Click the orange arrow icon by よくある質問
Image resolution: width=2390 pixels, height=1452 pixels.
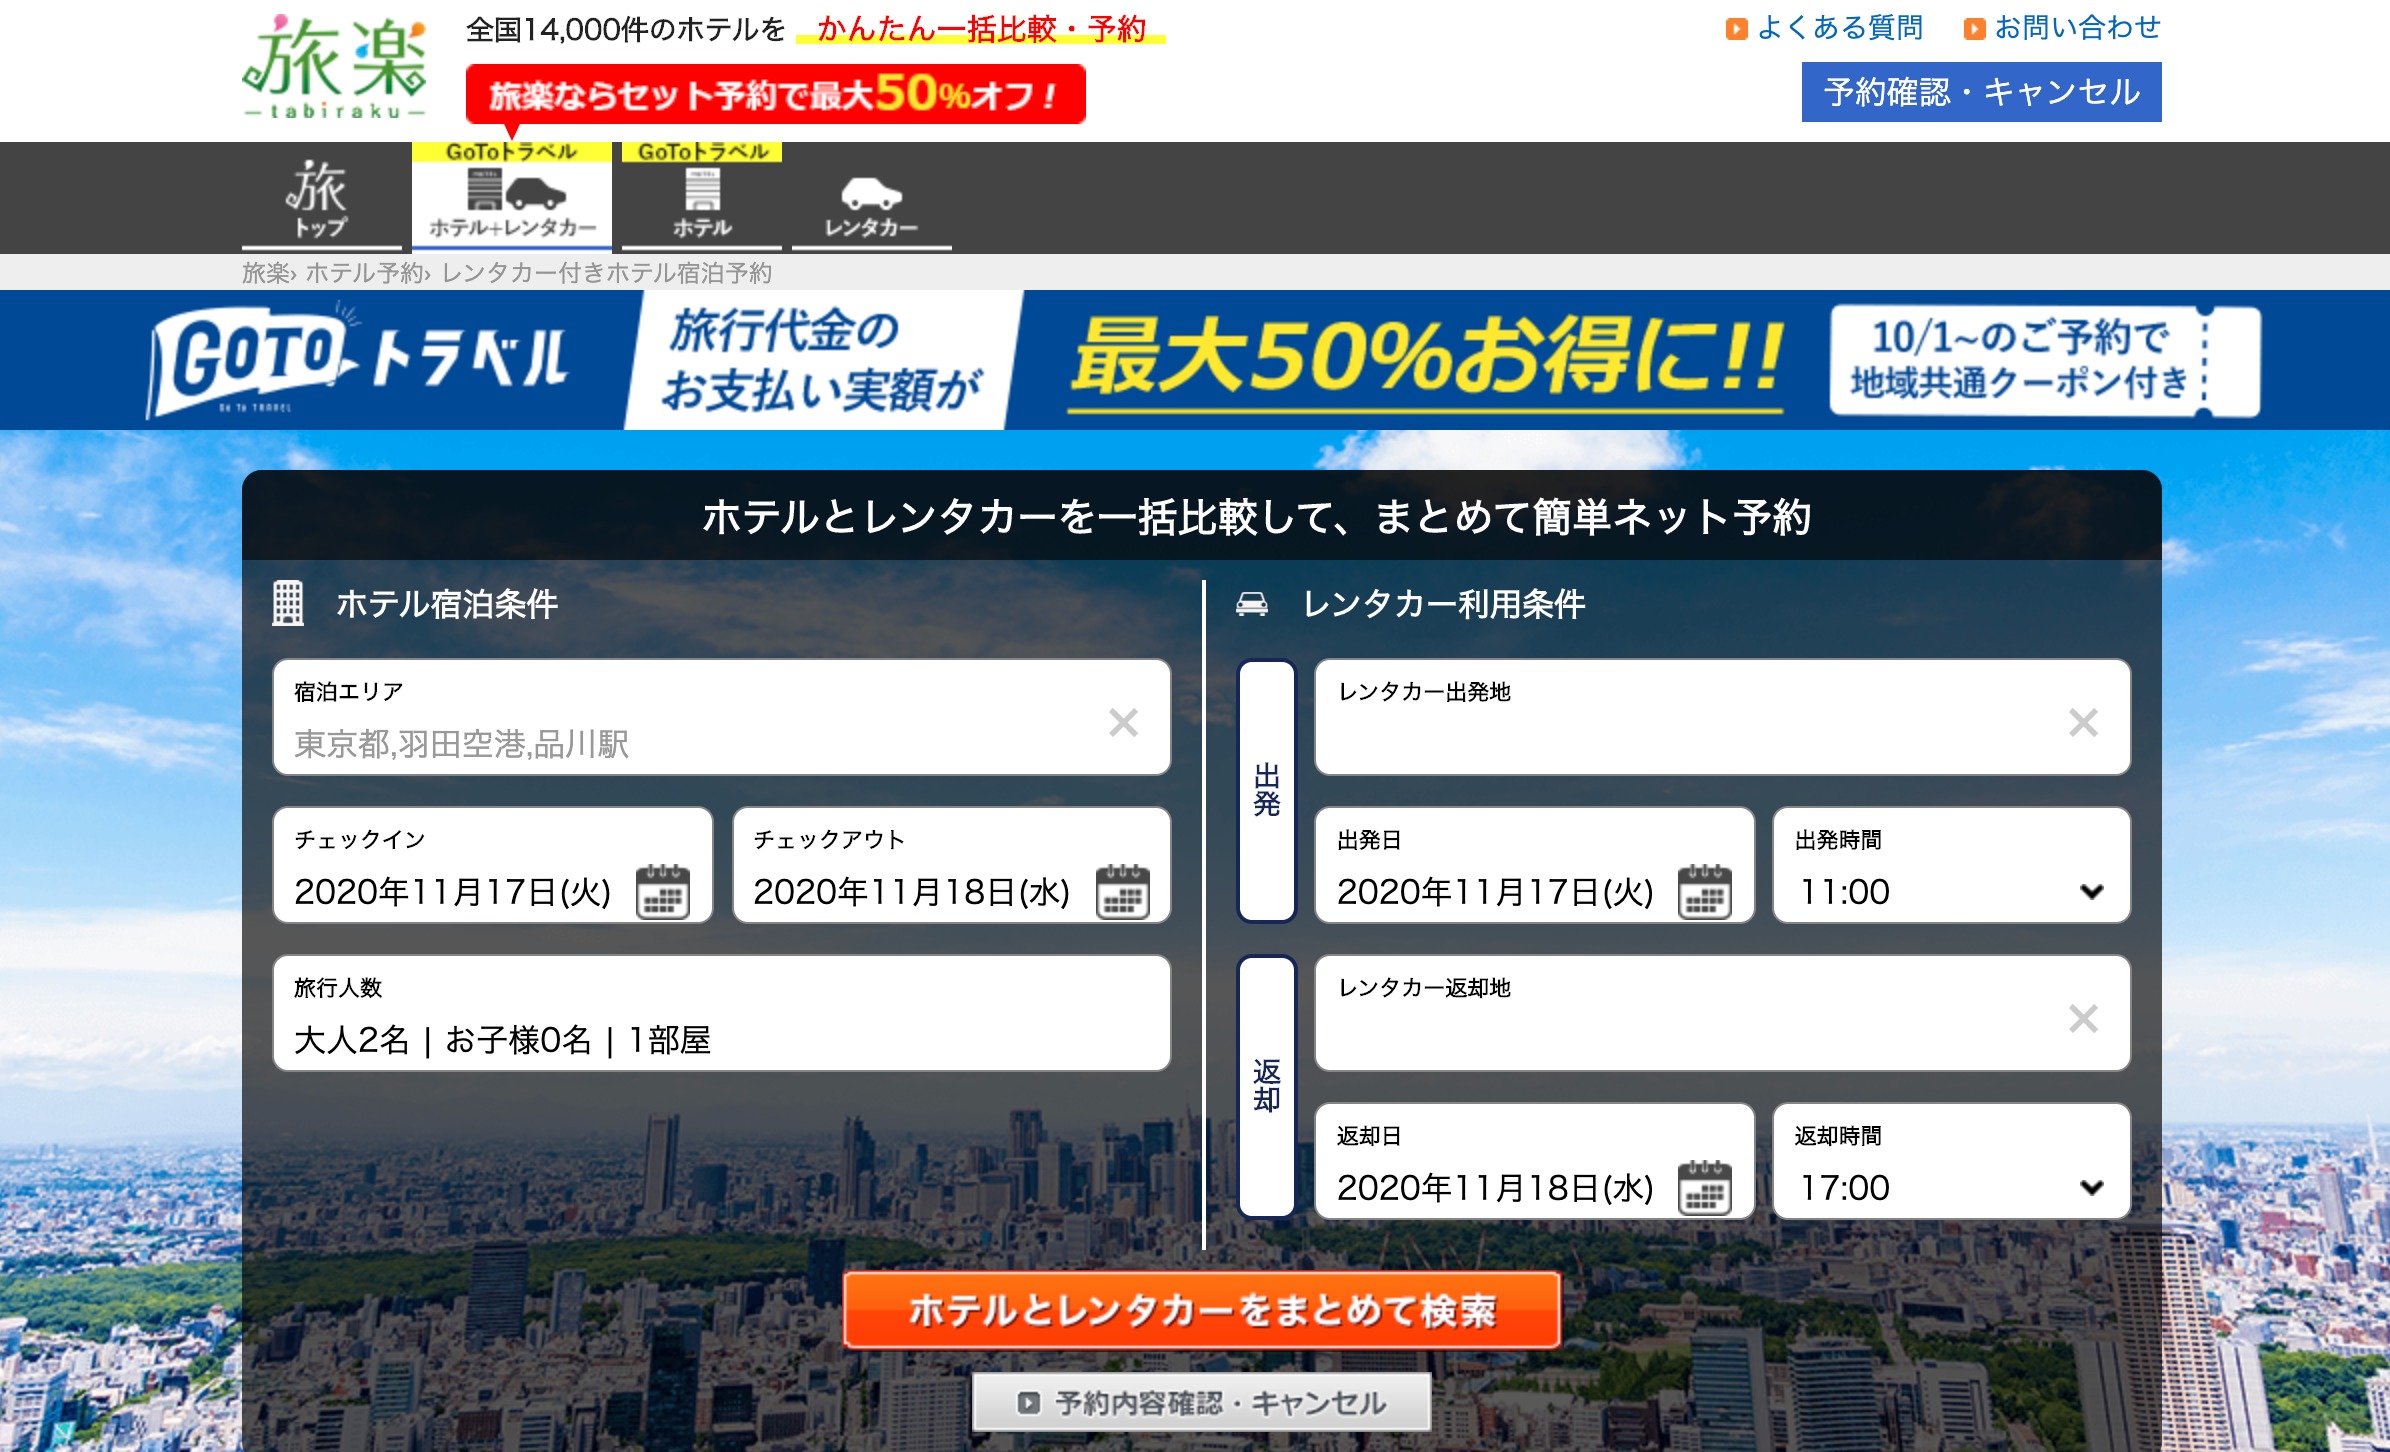click(x=1737, y=29)
